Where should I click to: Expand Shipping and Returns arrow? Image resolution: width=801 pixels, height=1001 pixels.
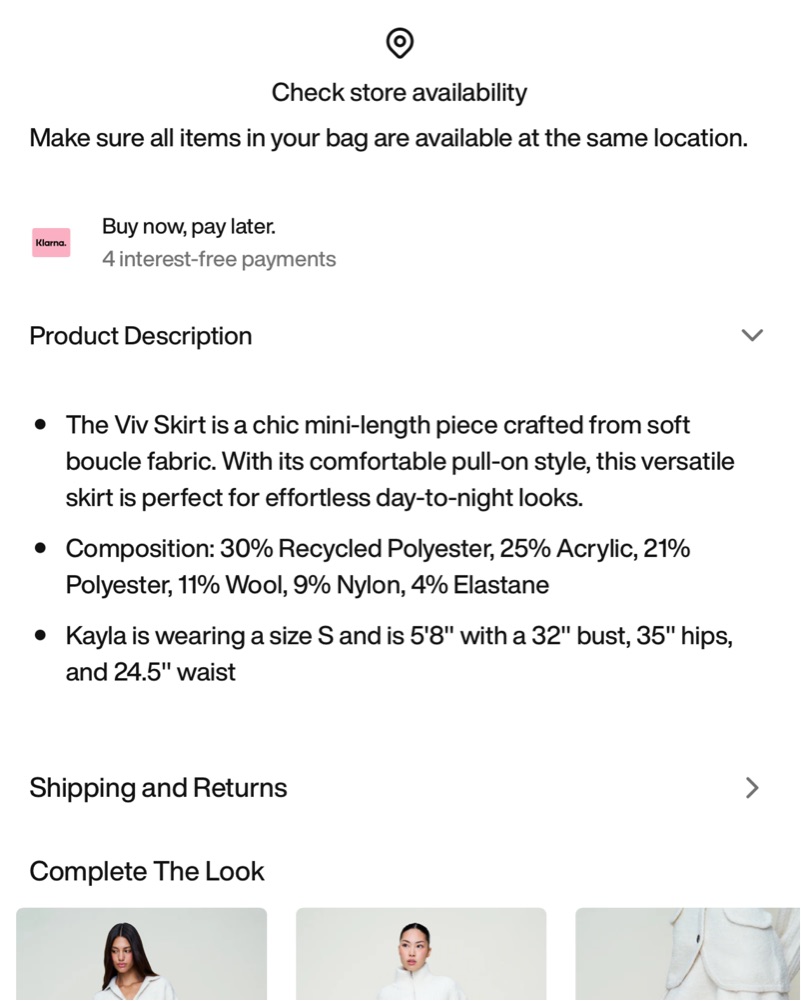coord(752,788)
